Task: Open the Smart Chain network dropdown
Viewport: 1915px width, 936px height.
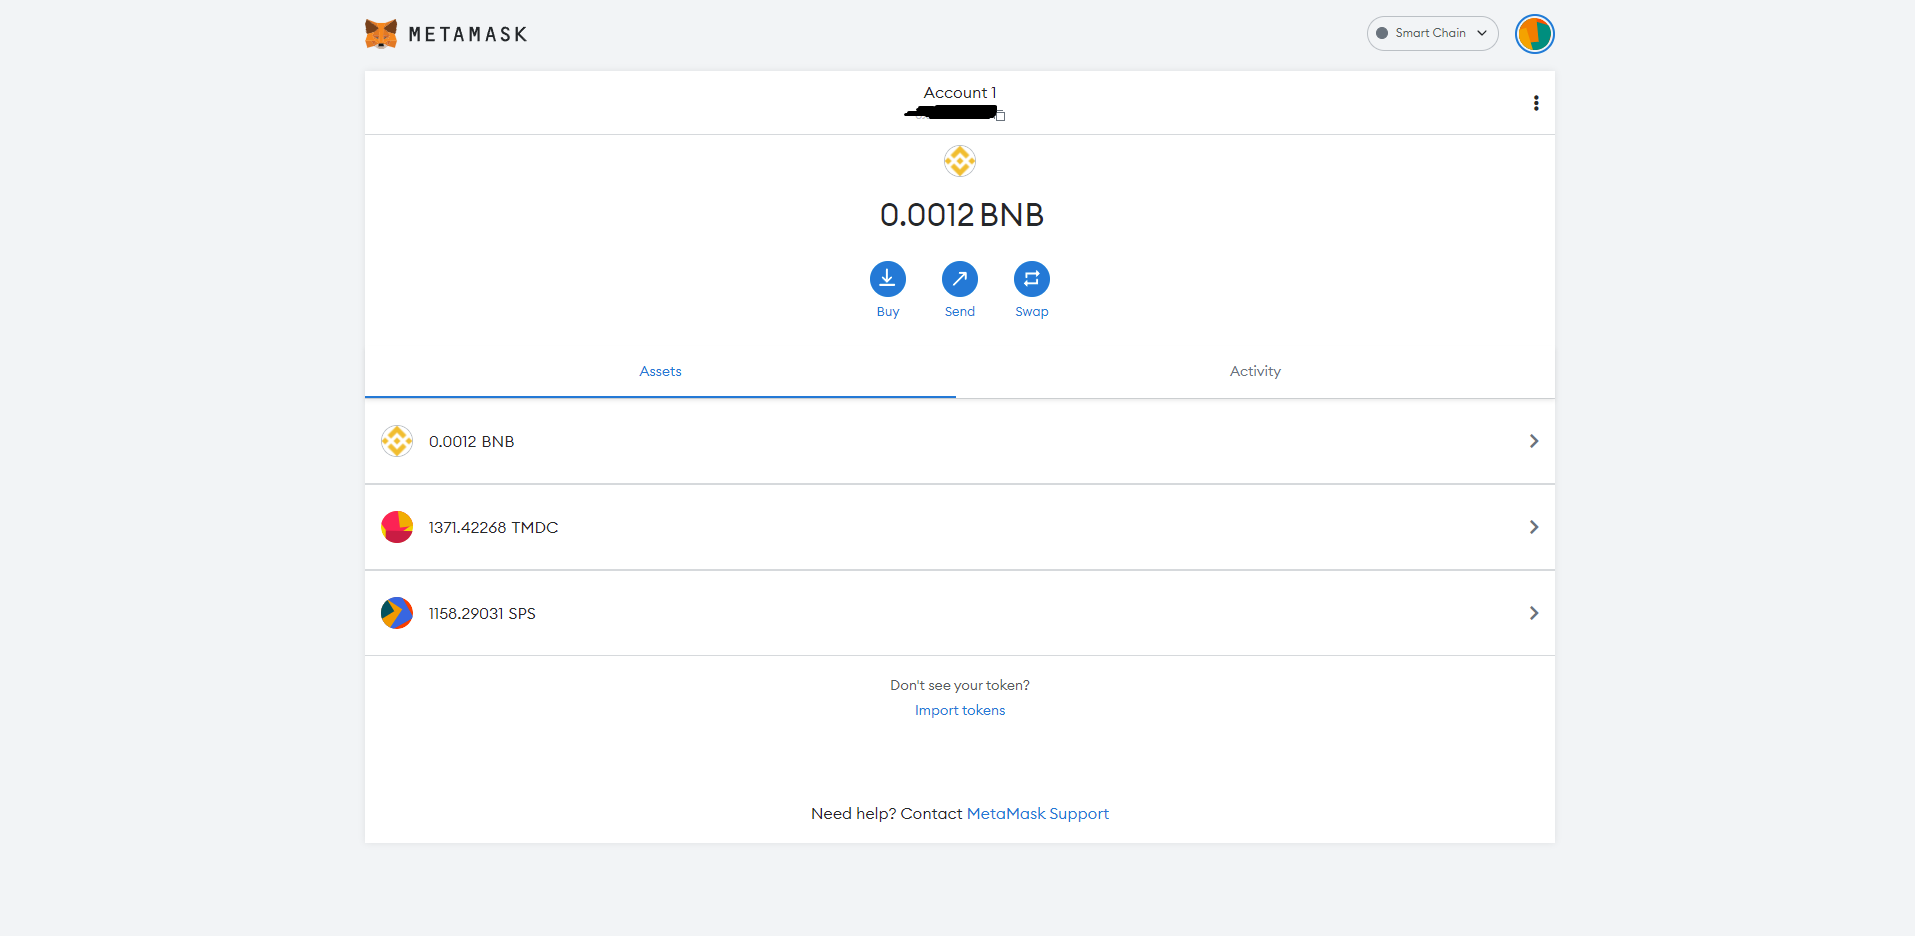Action: coord(1432,33)
